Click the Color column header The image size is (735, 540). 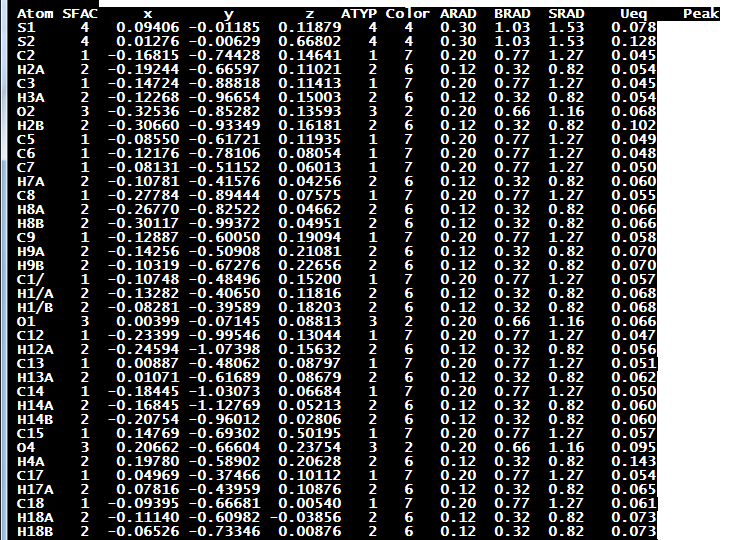pyautogui.click(x=407, y=14)
